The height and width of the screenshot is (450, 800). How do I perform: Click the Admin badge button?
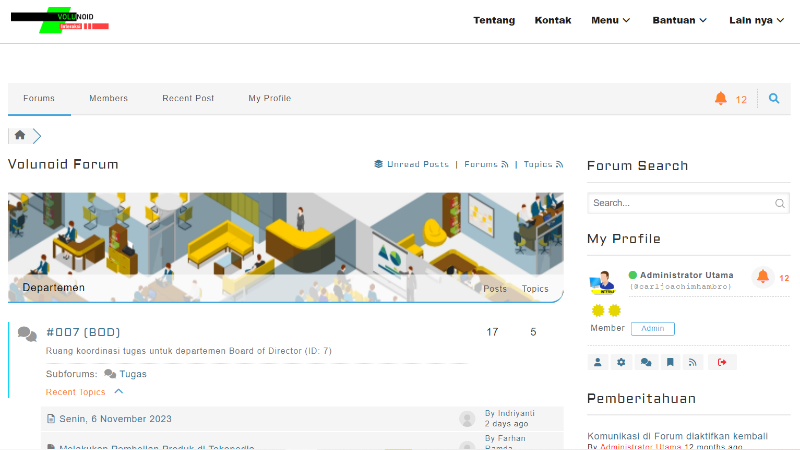pyautogui.click(x=652, y=329)
